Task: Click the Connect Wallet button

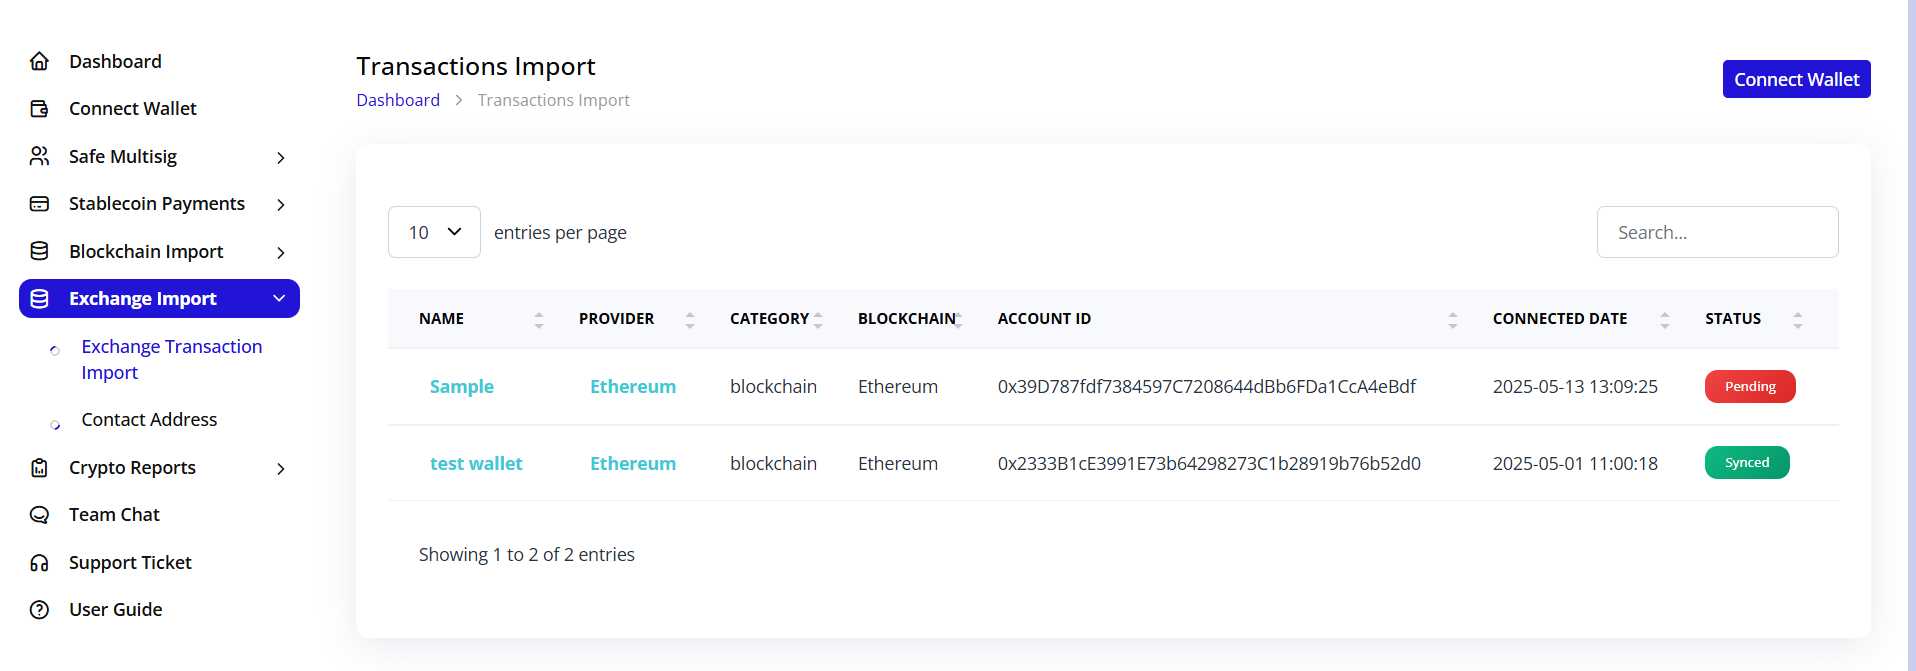Action: (1795, 78)
